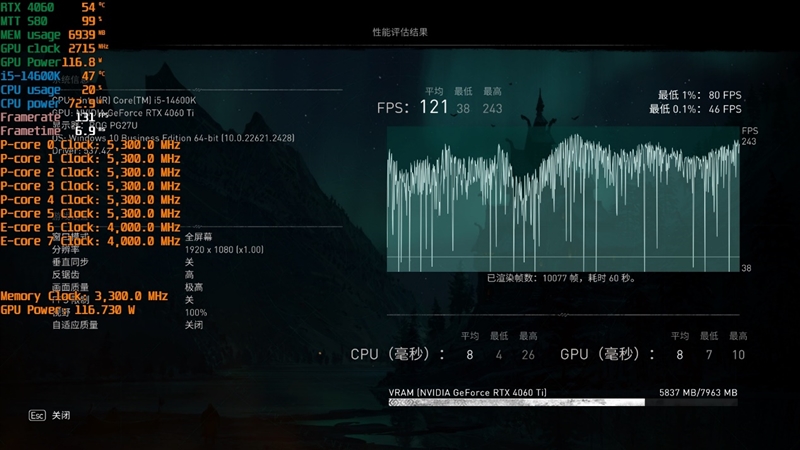
Task: Click the 自适应质量 setting label
Action: pyautogui.click(x=75, y=325)
